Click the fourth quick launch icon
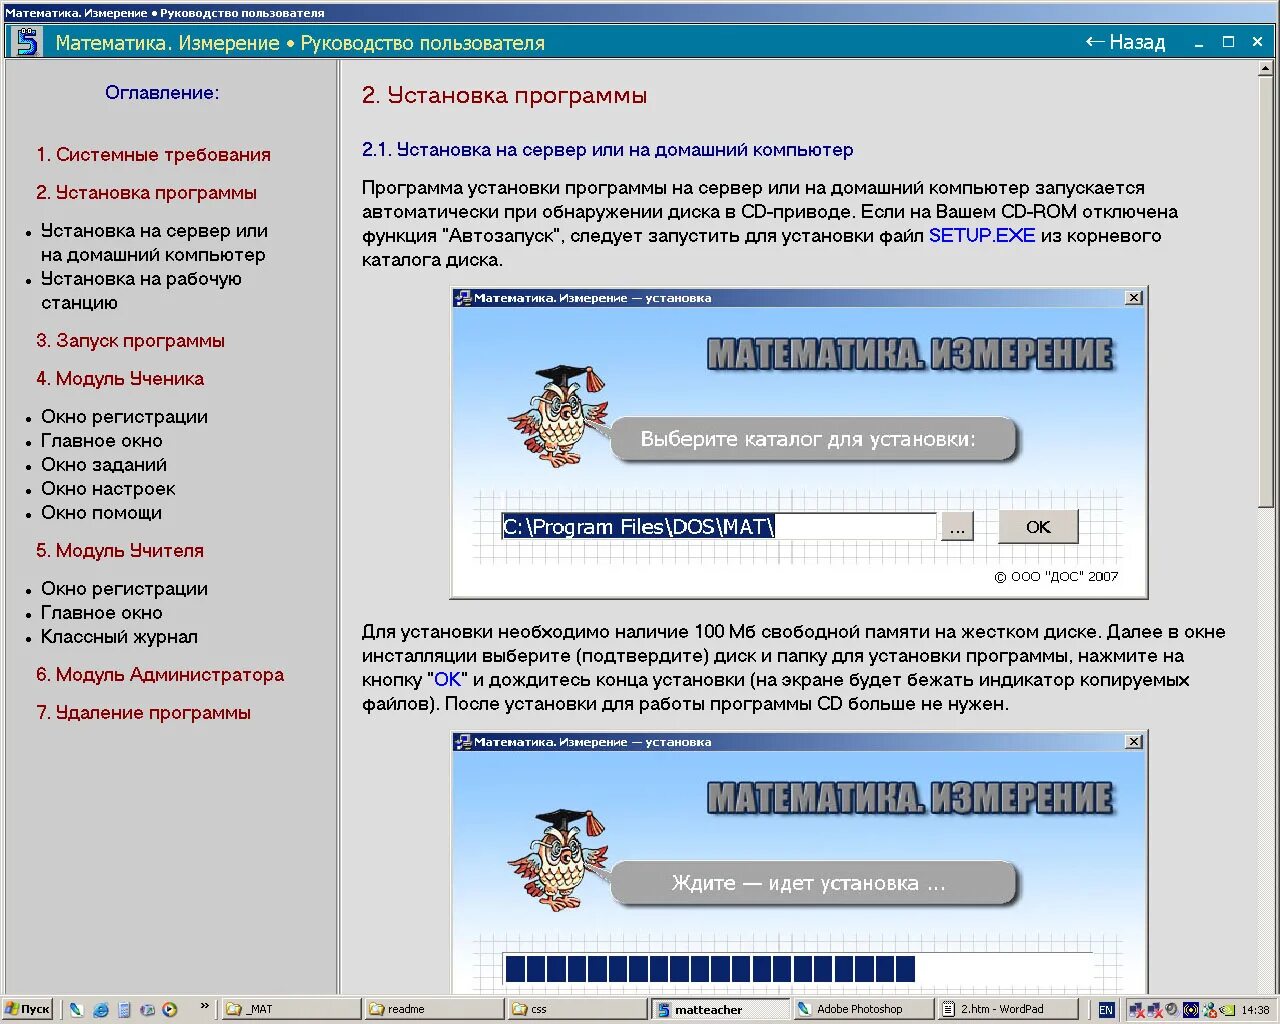 pos(147,1010)
